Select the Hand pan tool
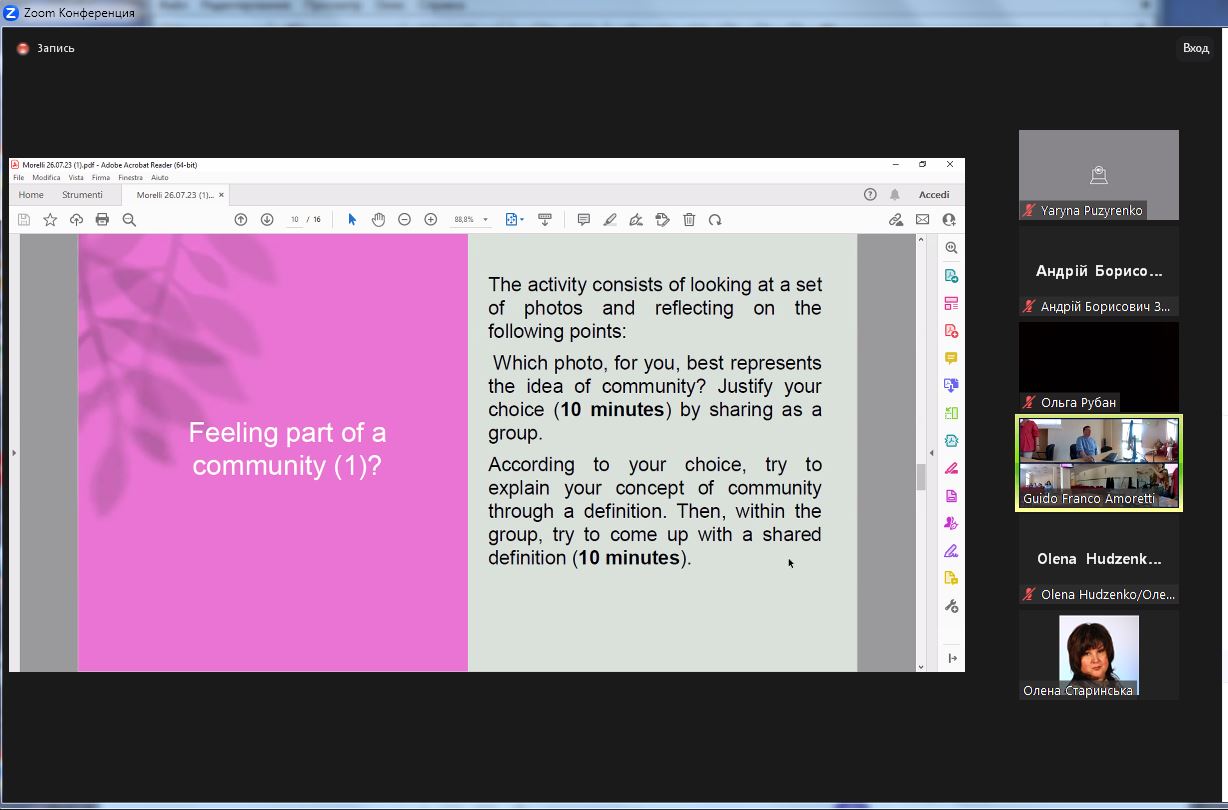The image size is (1228, 810). pos(378,220)
